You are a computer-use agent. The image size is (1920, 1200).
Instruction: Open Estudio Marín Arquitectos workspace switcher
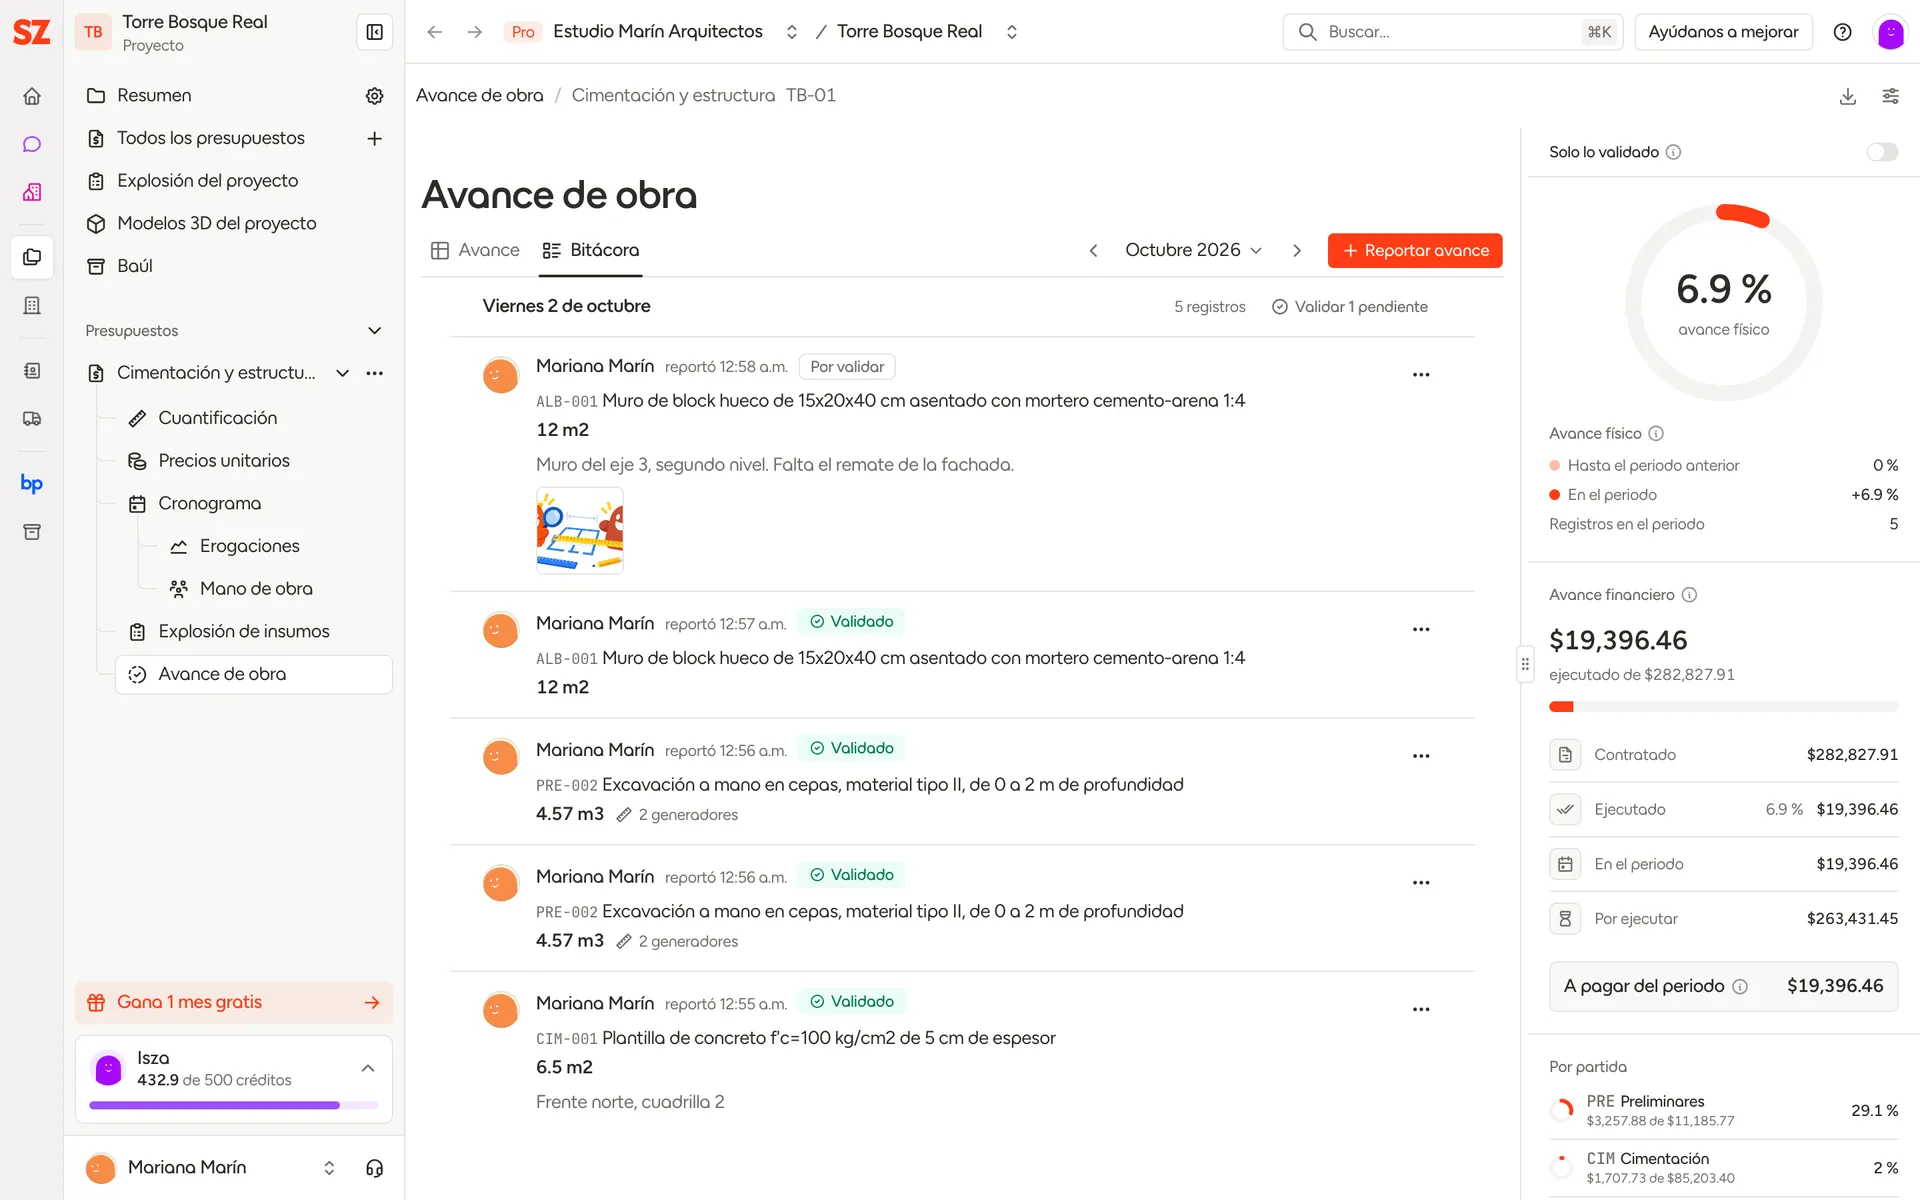792,32
